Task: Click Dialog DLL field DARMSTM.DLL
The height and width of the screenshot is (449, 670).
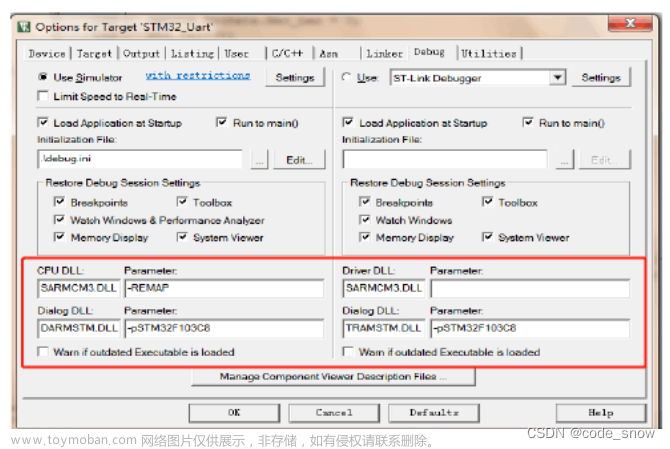Action: (79, 328)
